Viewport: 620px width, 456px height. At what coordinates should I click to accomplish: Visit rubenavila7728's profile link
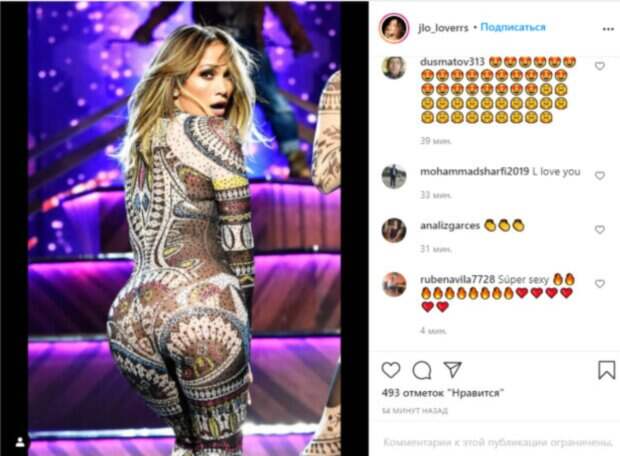coord(457,279)
